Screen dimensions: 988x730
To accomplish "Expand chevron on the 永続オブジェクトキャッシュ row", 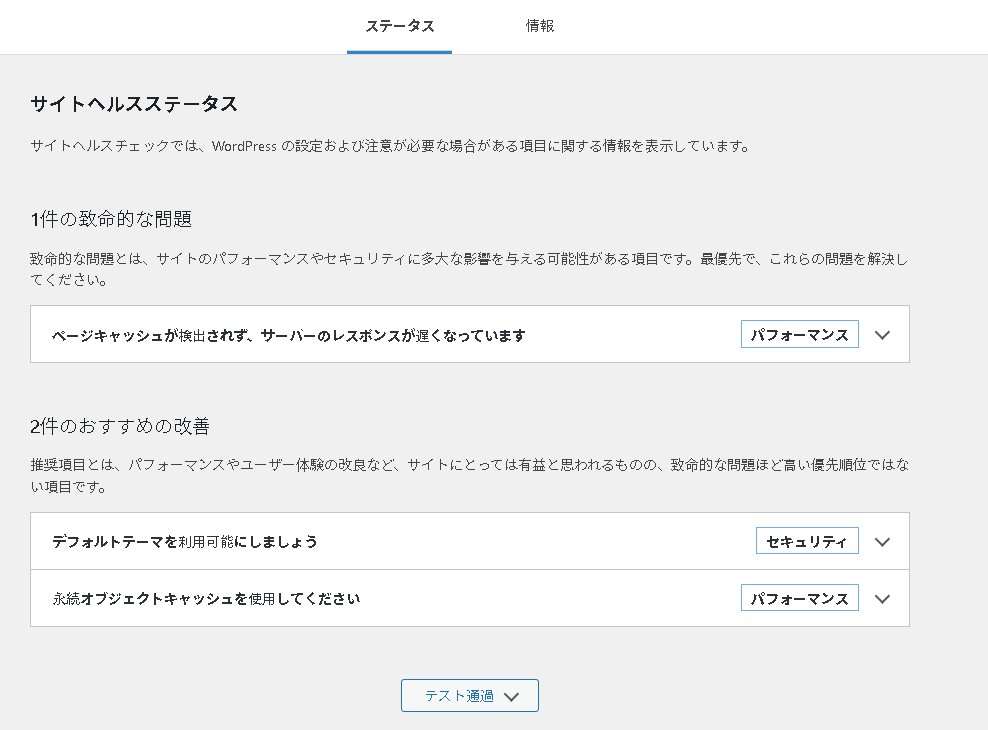I will coord(882,599).
